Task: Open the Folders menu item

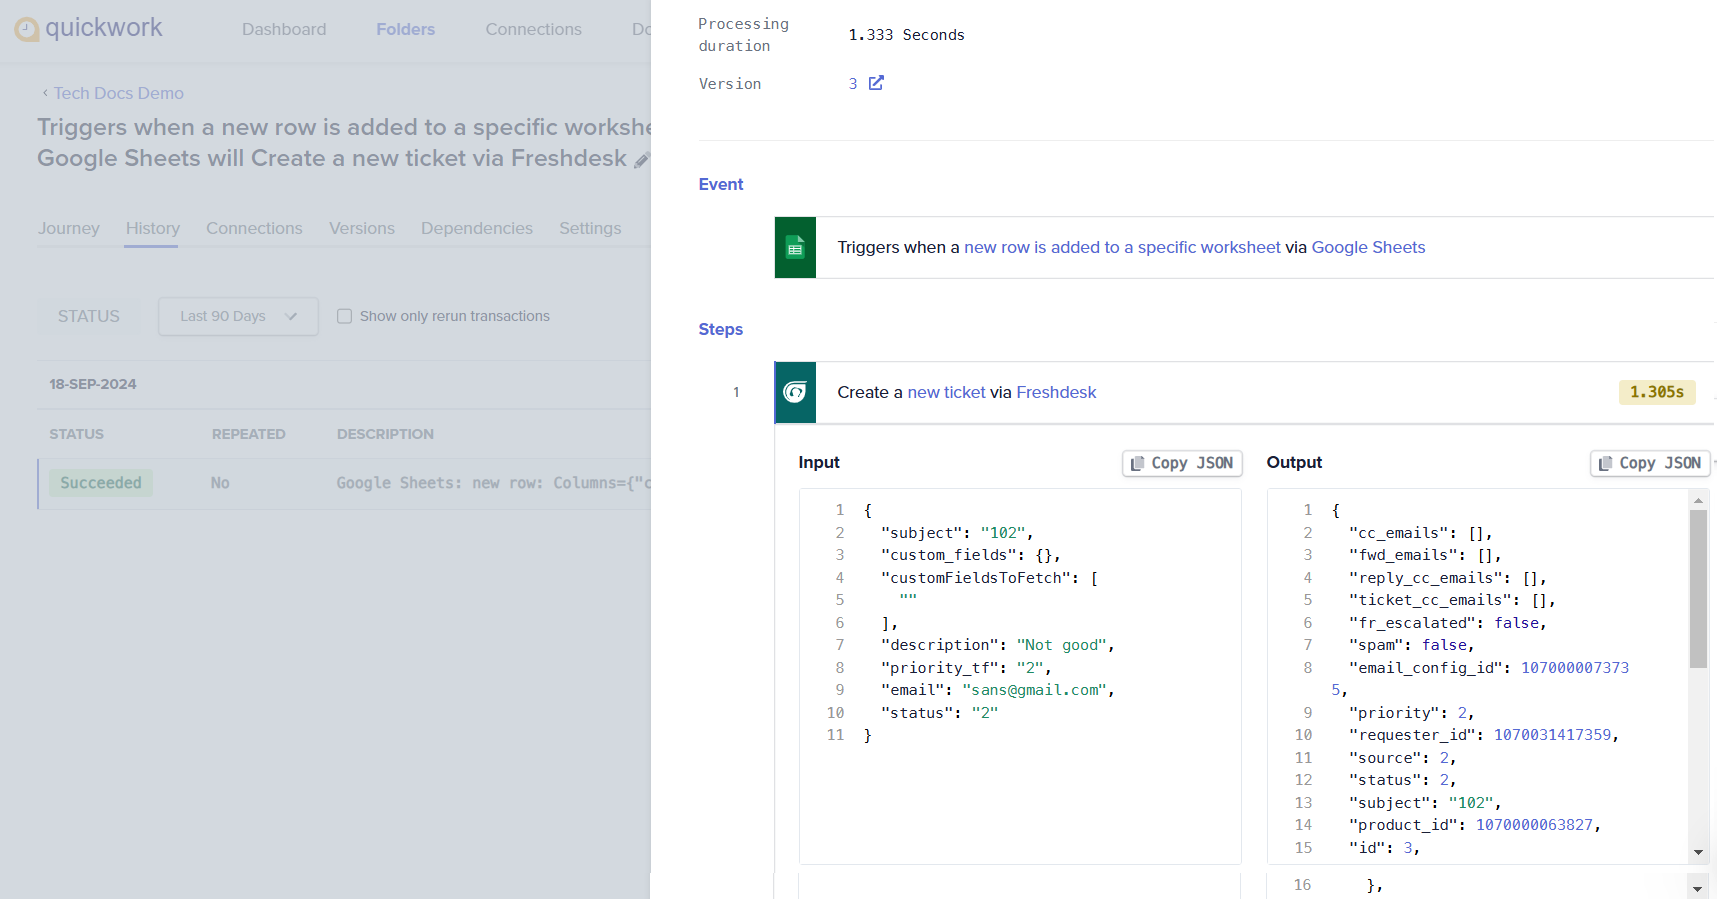Action: click(405, 29)
